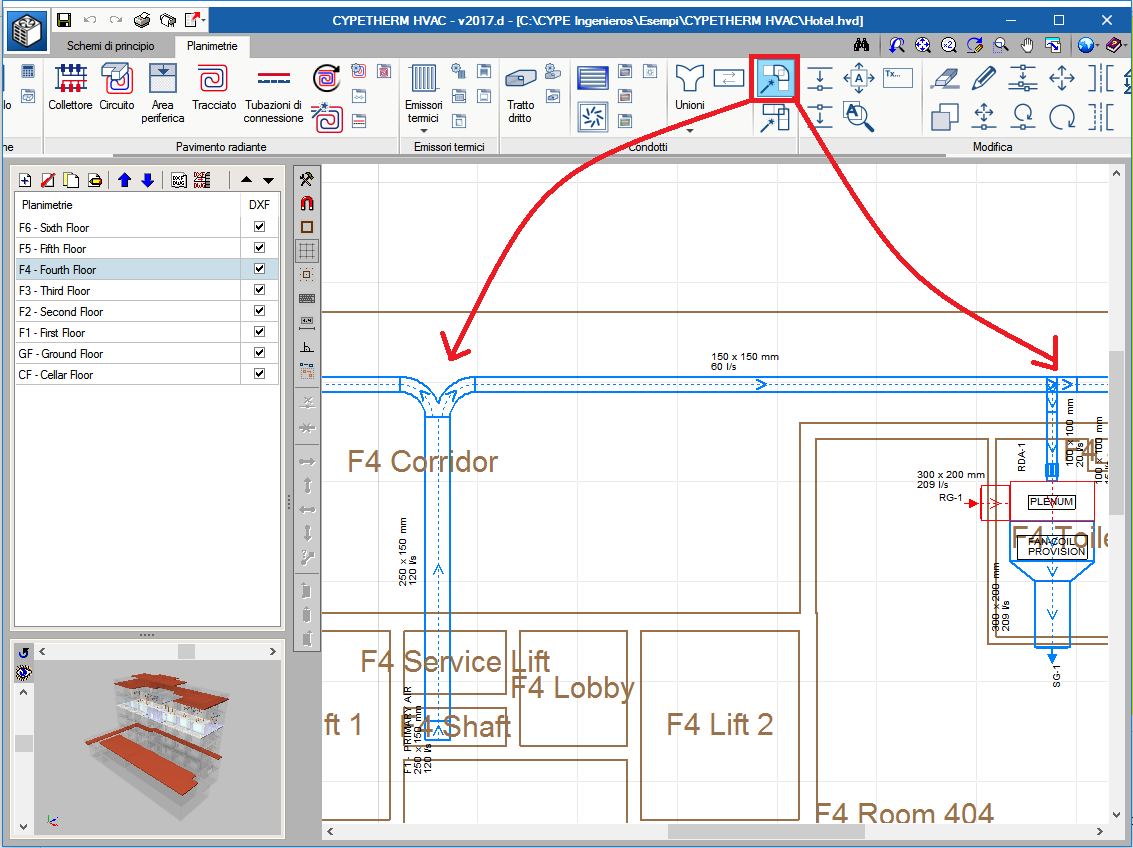
Task: Click the hammer settings icon
Action: [306, 179]
